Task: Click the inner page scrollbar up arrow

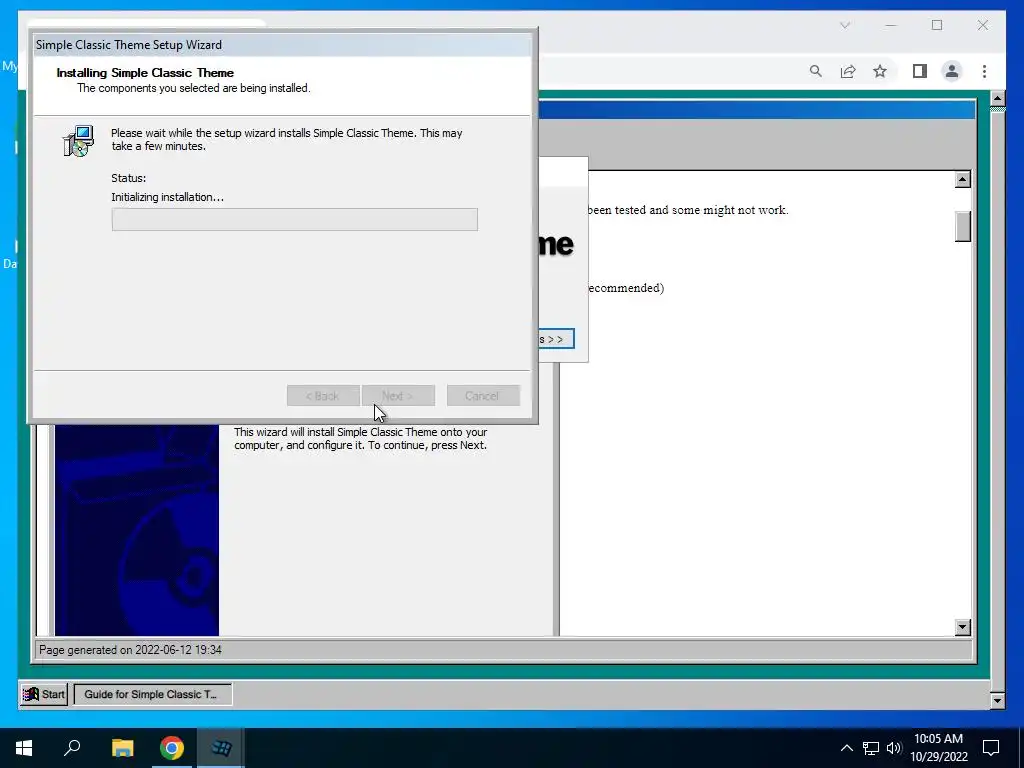Action: pyautogui.click(x=963, y=179)
